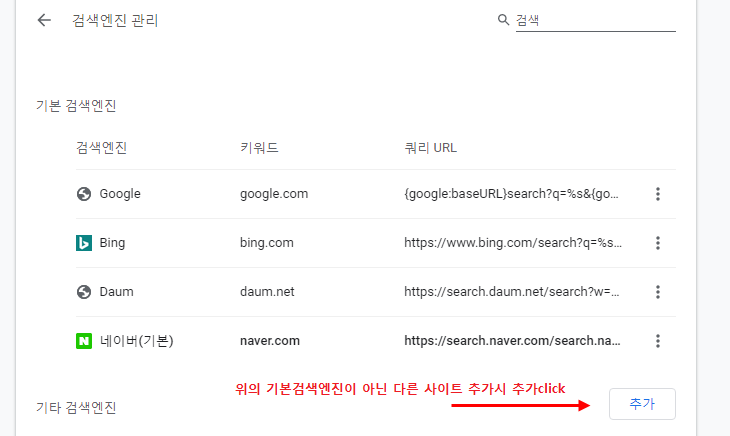Click the naver.com keyword cell

click(270, 341)
